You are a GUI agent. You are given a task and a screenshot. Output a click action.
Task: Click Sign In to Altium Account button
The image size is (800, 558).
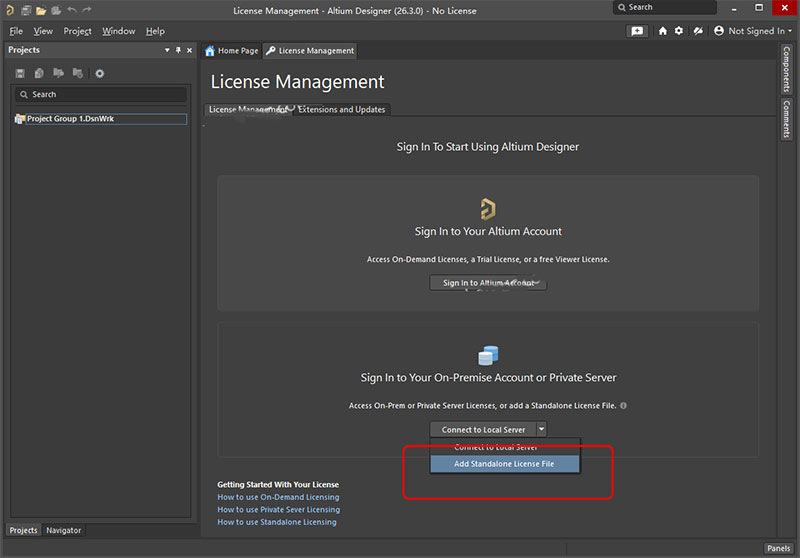click(x=488, y=283)
